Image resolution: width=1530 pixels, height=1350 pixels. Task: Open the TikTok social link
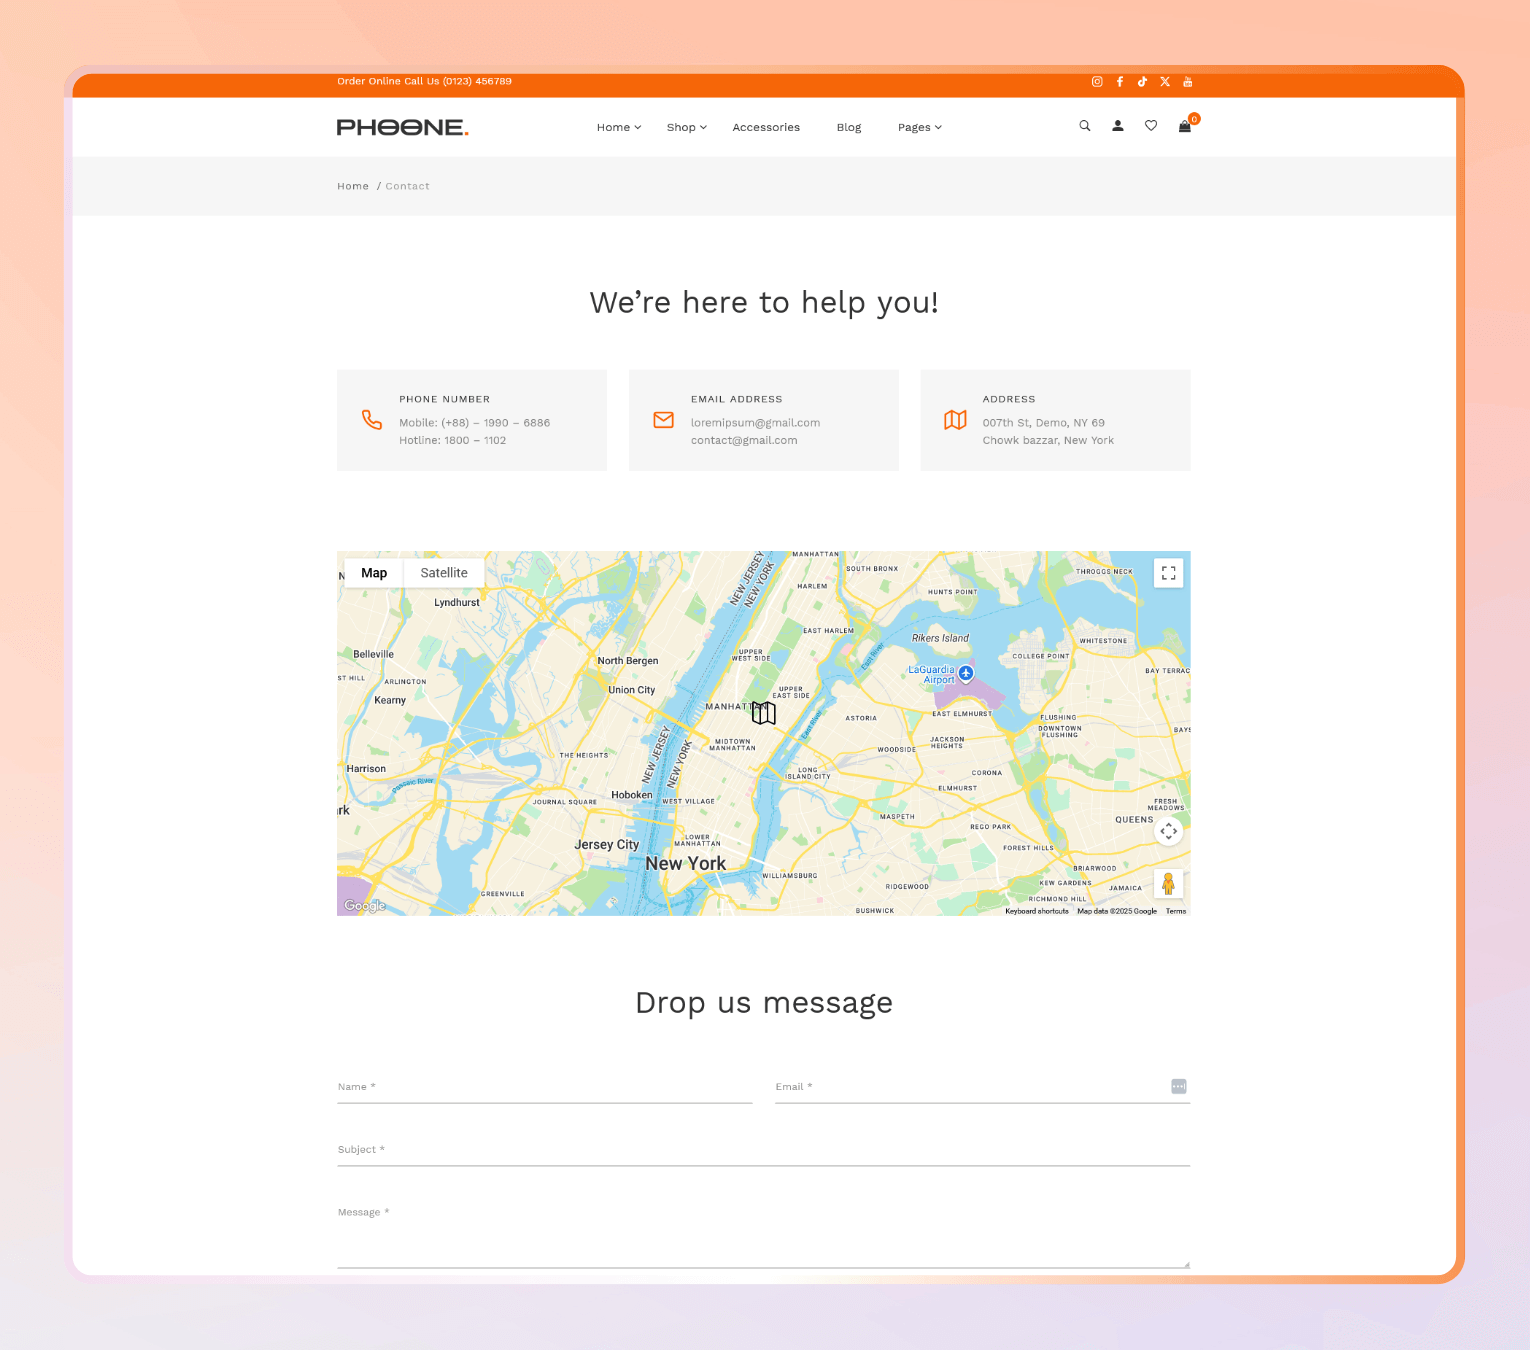1142,82
